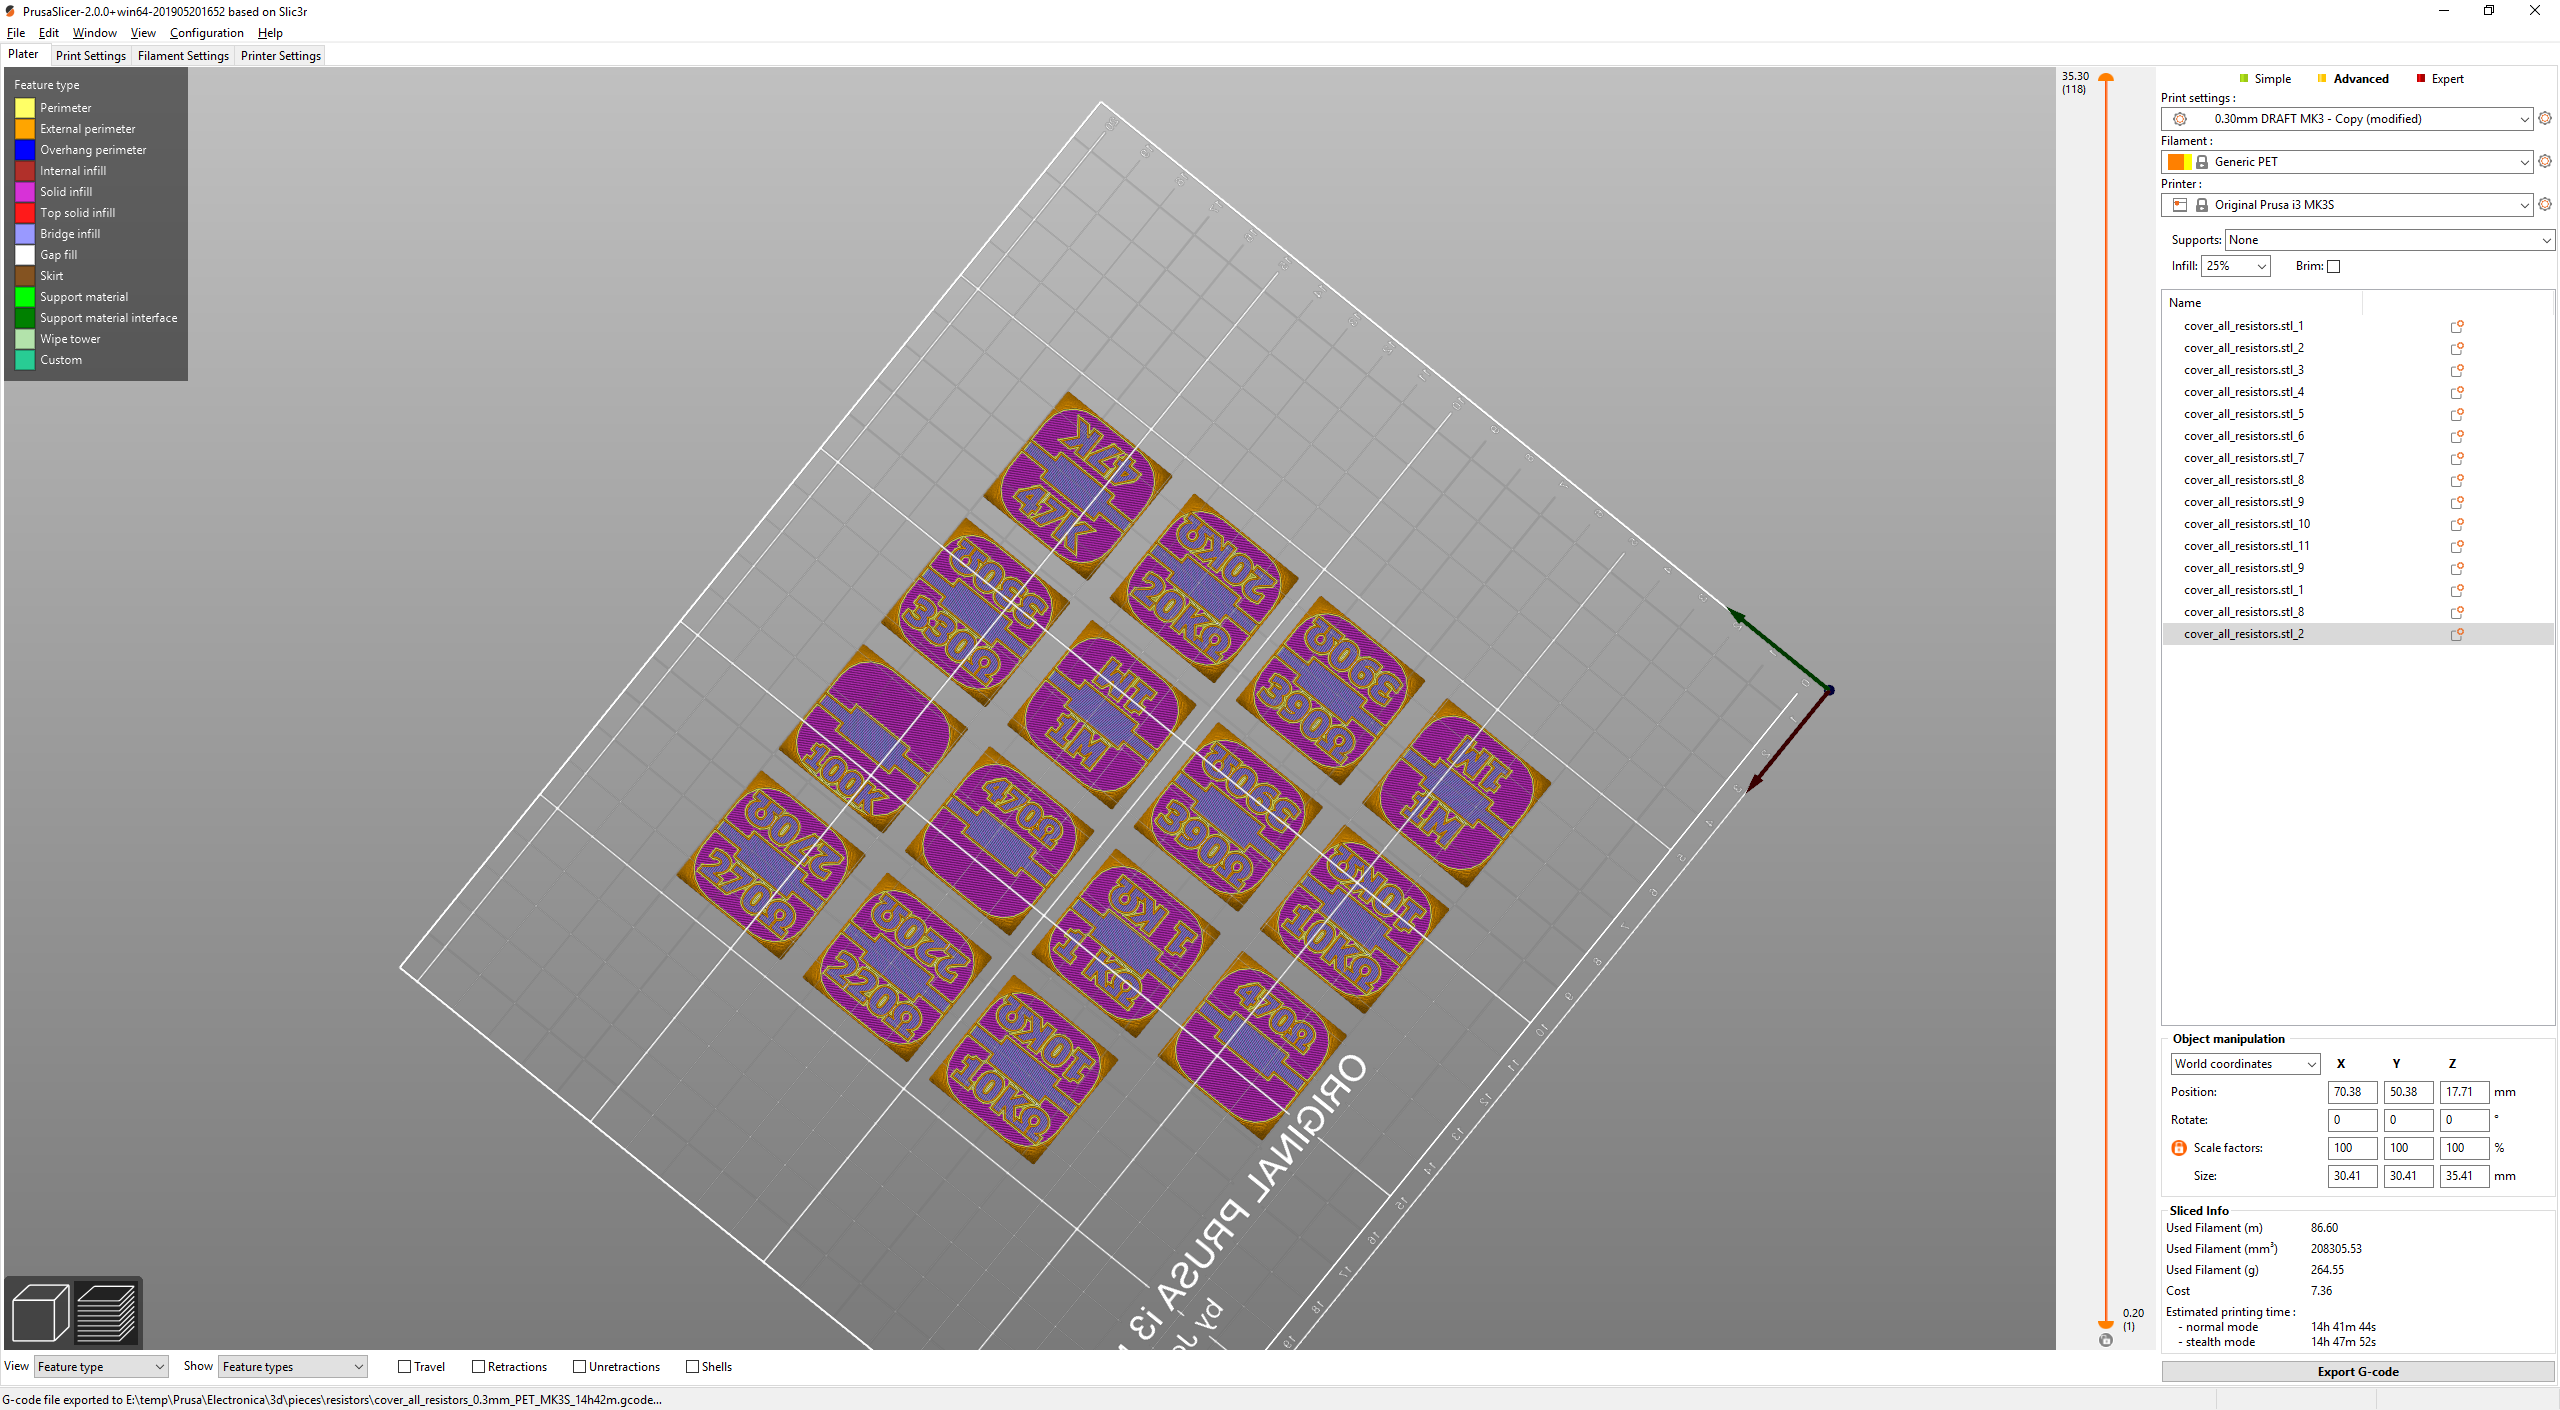Enable the Travel checkbox

coord(405,1367)
